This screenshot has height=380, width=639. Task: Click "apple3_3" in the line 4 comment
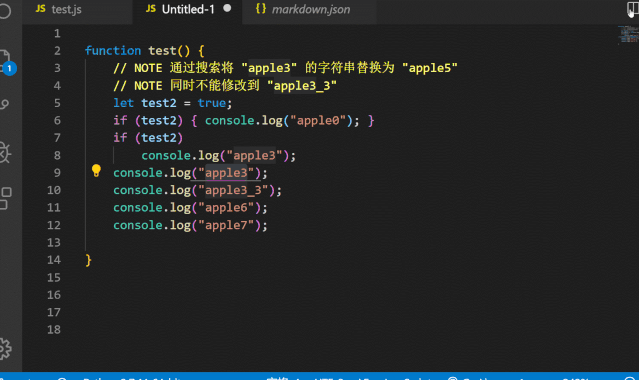pos(302,86)
